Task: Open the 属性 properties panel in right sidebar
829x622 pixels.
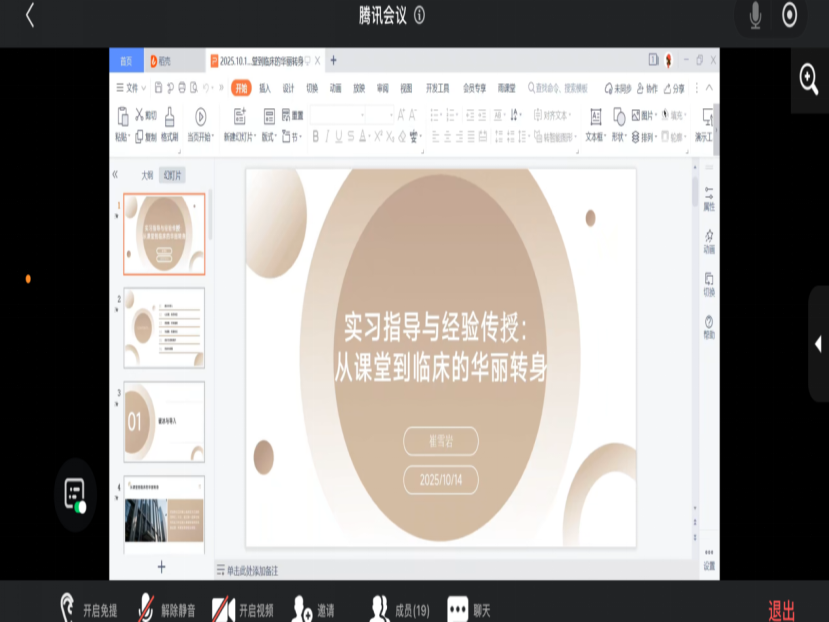Action: click(708, 198)
